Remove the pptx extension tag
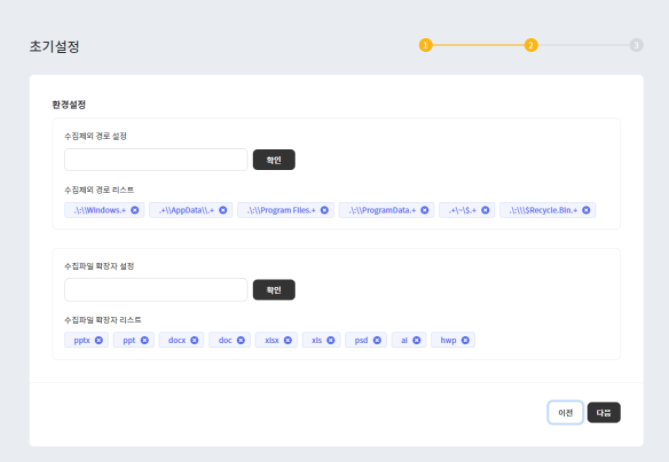This screenshot has width=669, height=462. (98, 340)
